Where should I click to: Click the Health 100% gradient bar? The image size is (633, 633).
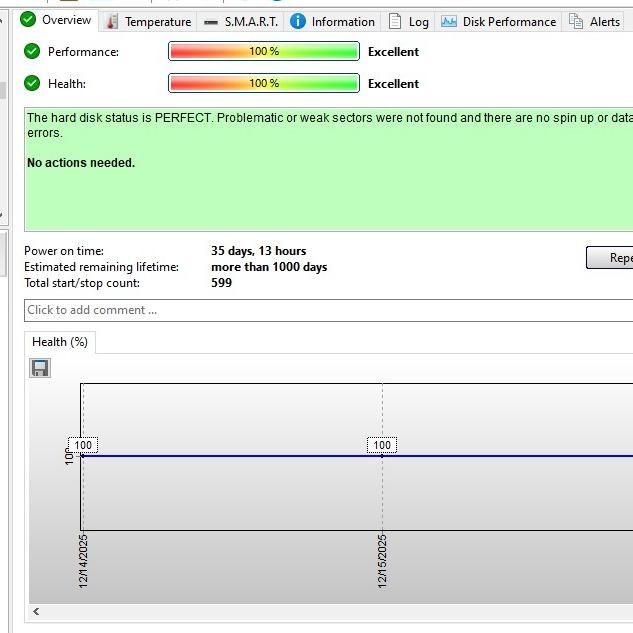coord(263,84)
